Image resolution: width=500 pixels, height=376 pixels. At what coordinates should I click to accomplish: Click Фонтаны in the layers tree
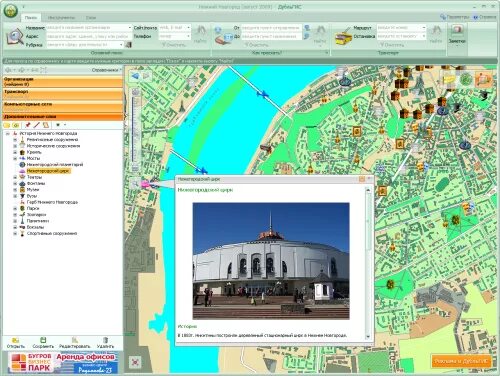36,183
